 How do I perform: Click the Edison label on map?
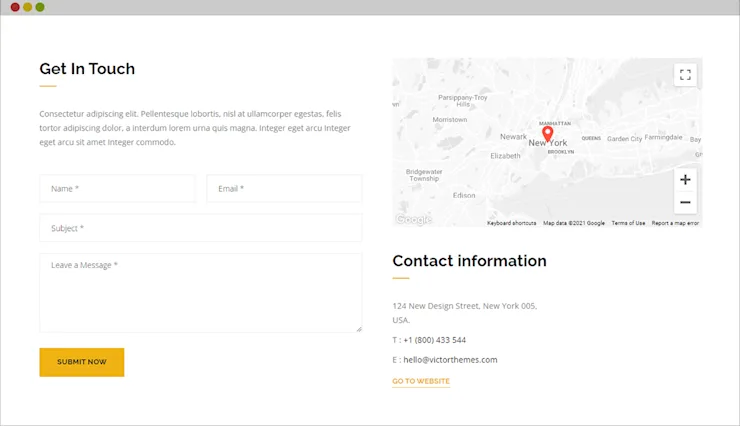tap(464, 195)
